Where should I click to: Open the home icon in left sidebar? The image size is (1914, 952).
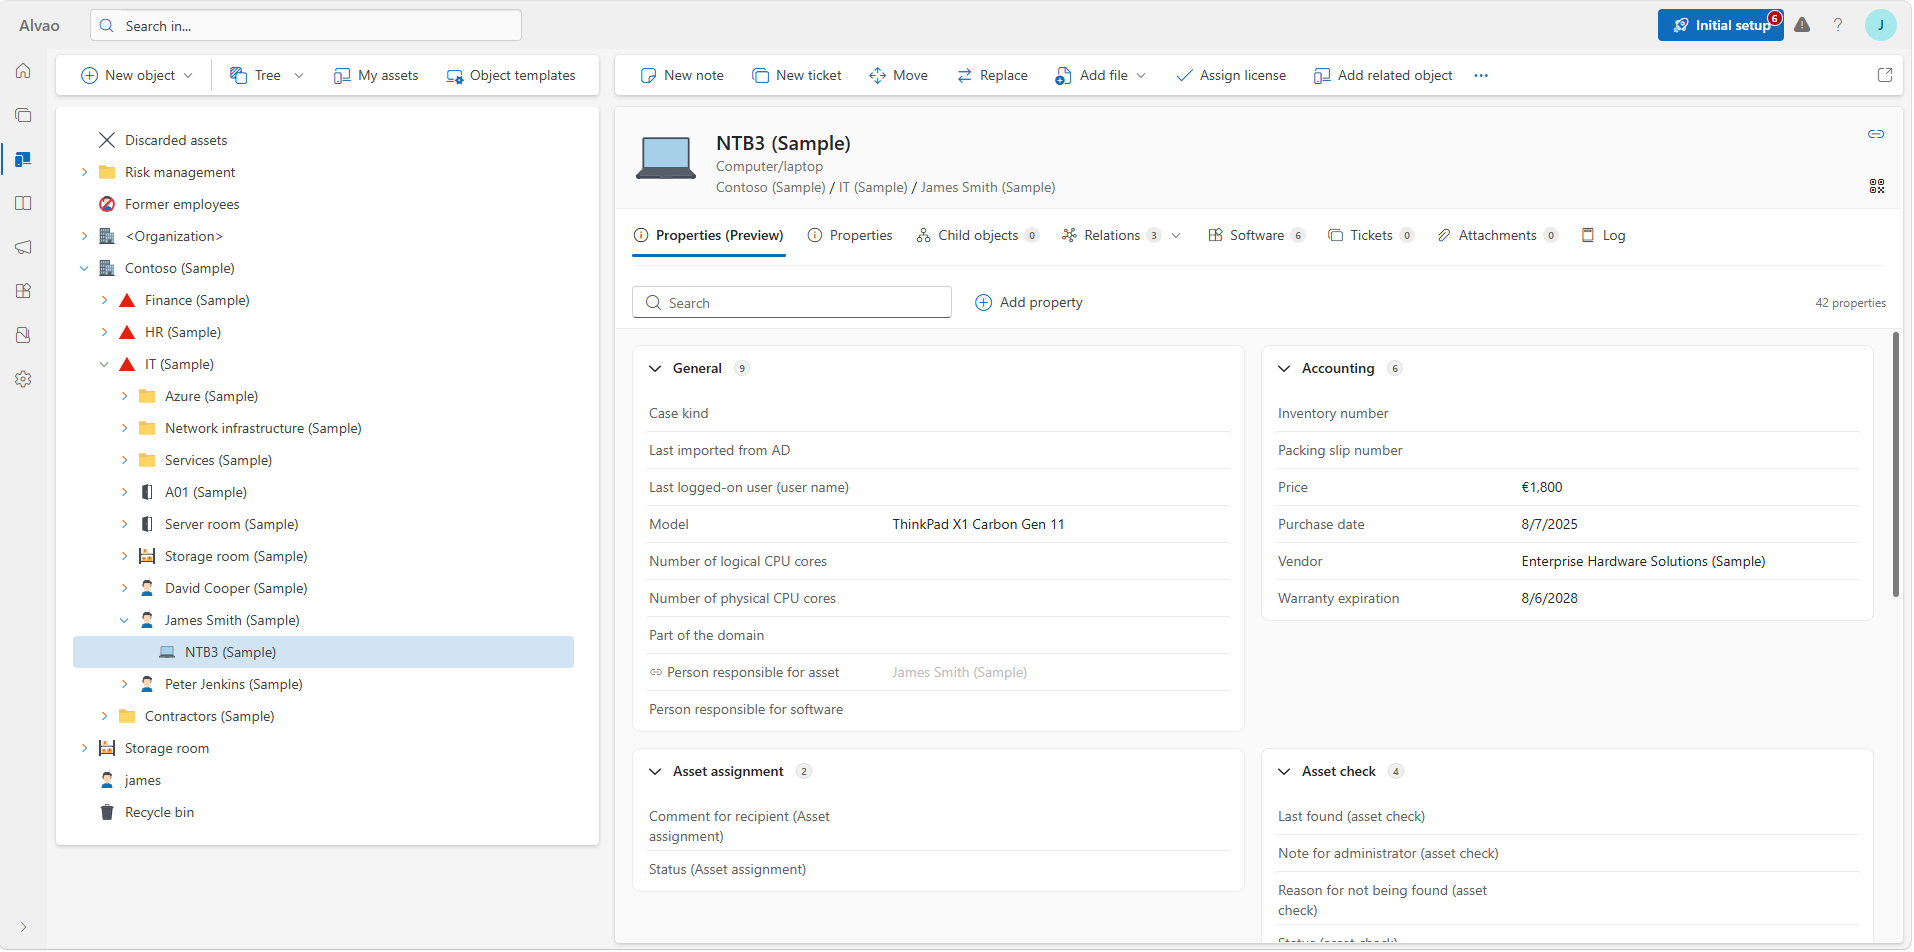tap(23, 71)
